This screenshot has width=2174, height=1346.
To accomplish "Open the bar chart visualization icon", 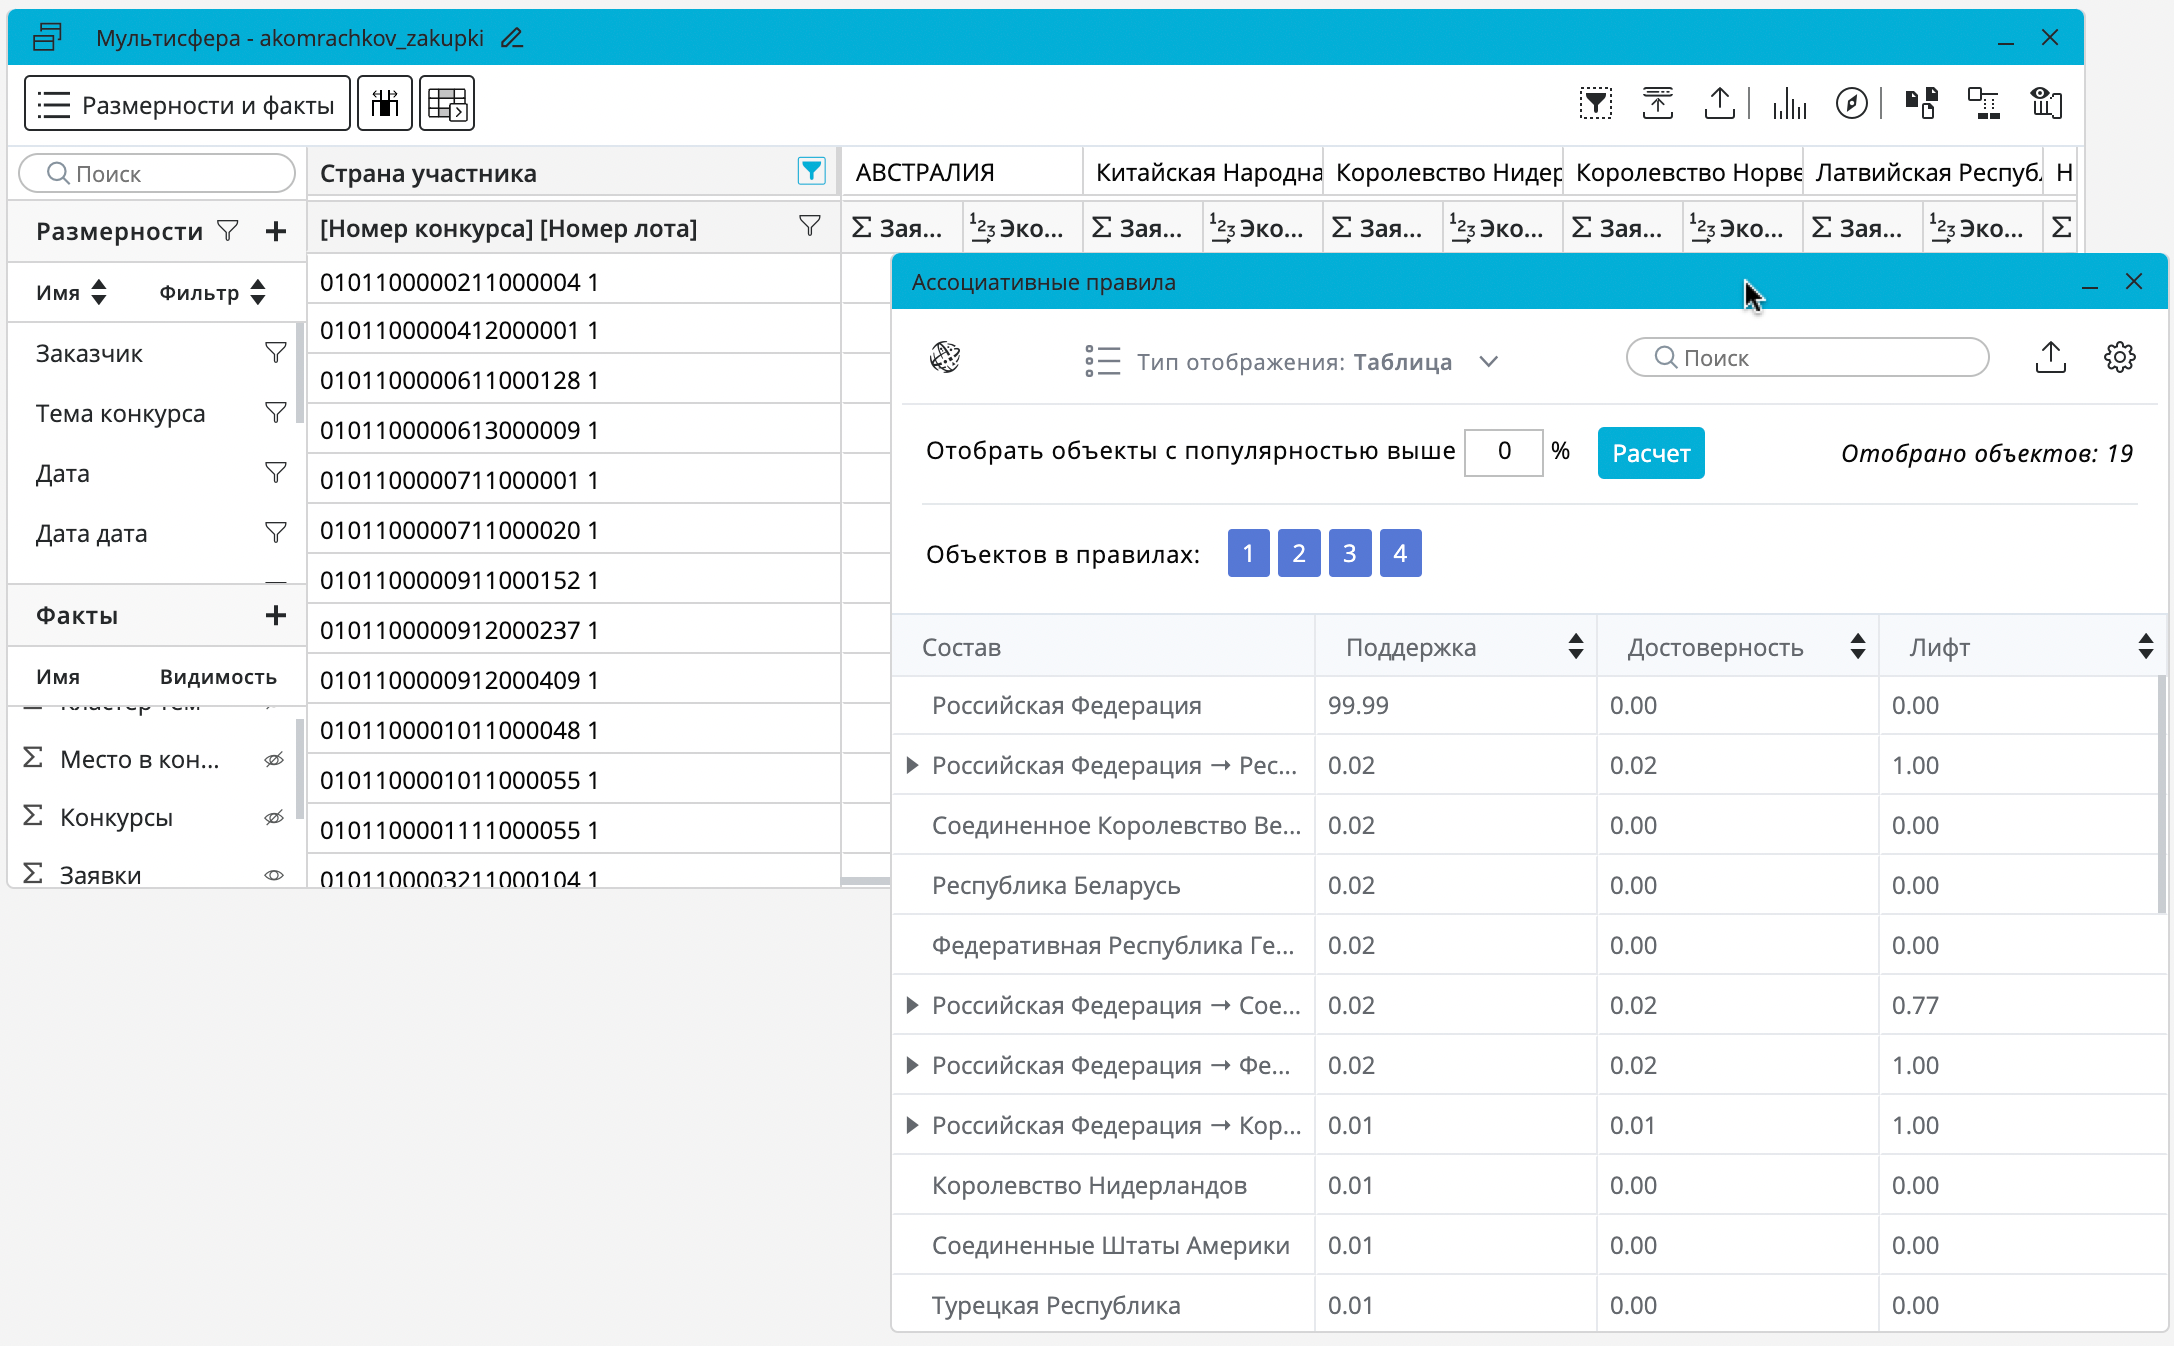I will tap(1789, 103).
